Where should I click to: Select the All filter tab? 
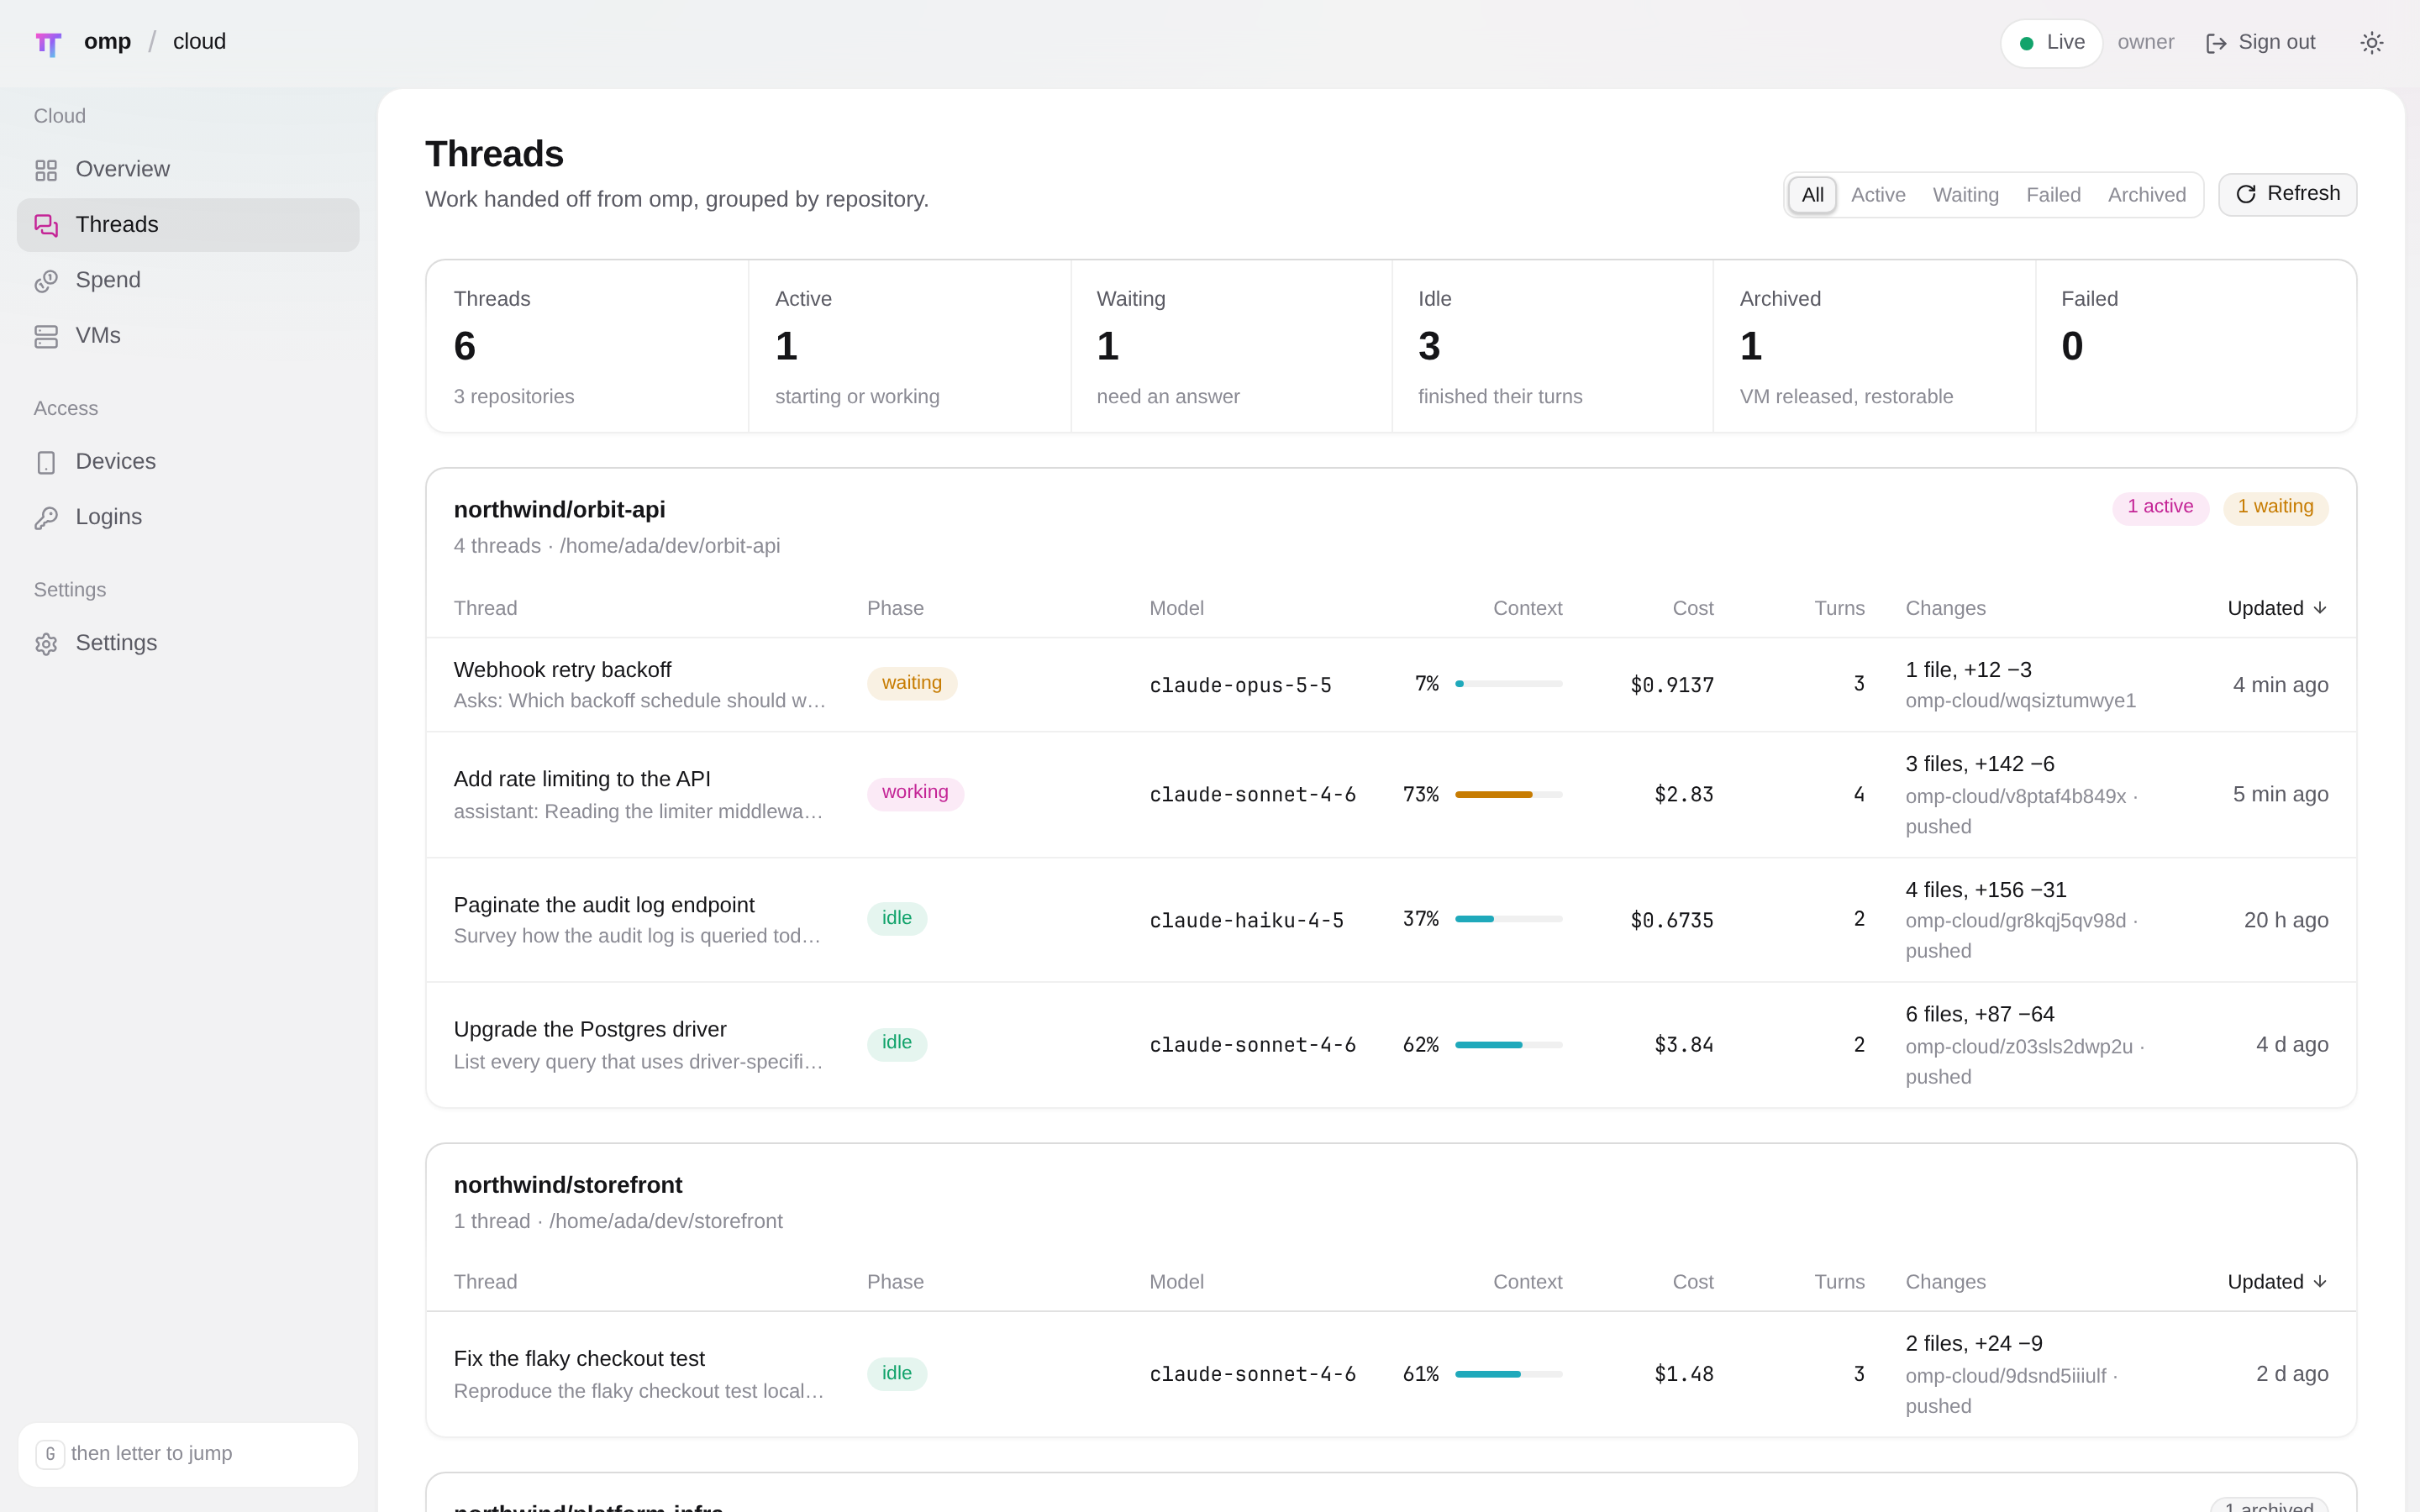click(x=1812, y=195)
